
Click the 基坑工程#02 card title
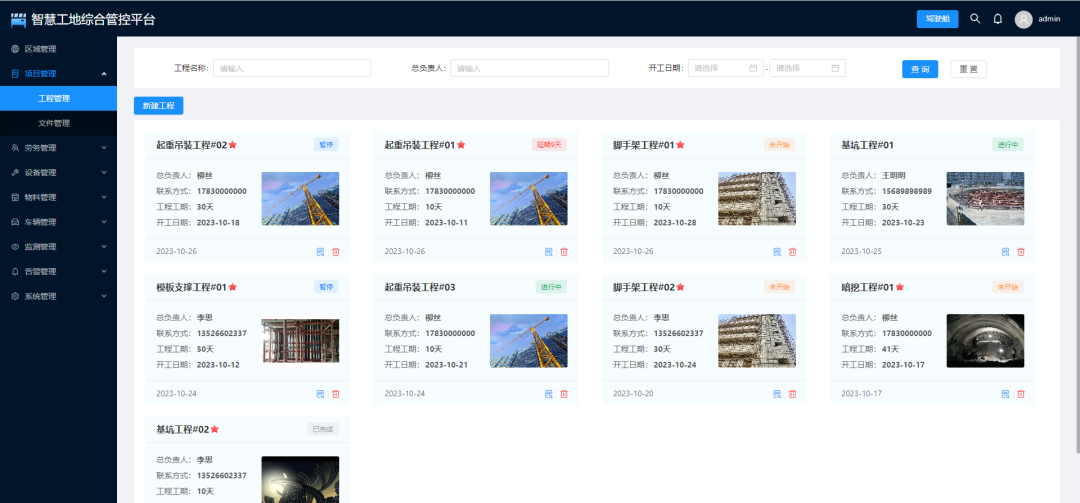point(183,429)
